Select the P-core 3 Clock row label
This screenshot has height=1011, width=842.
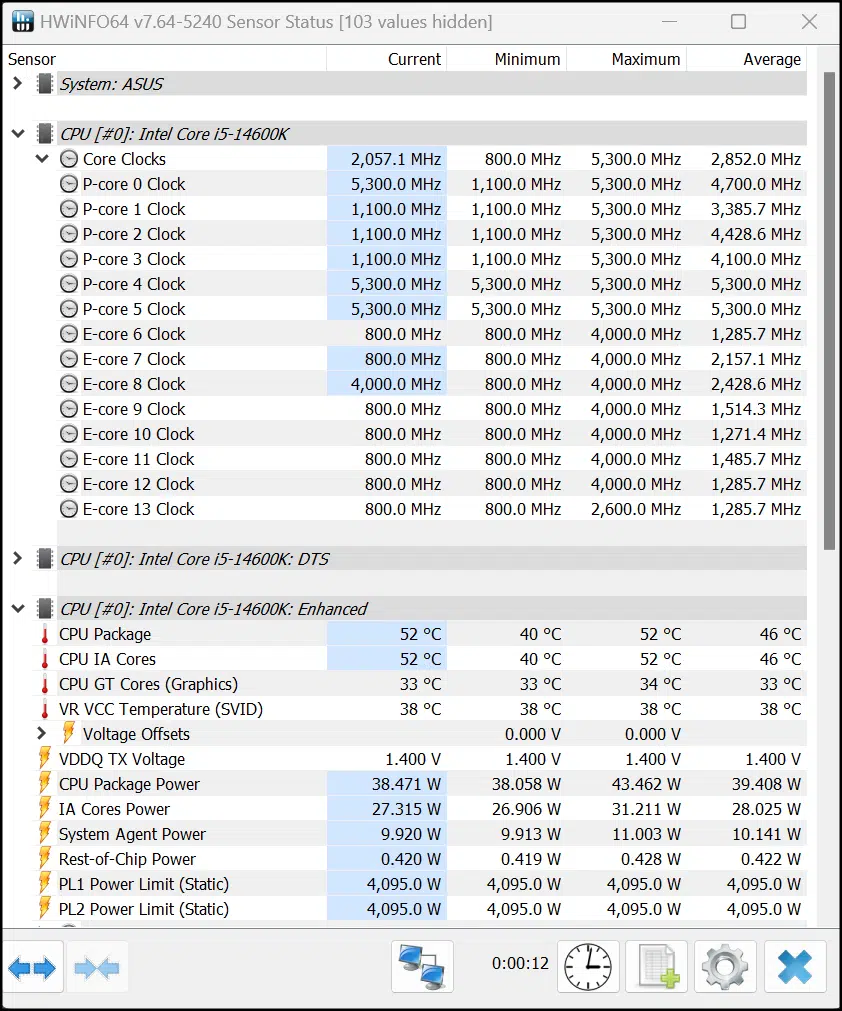[134, 259]
